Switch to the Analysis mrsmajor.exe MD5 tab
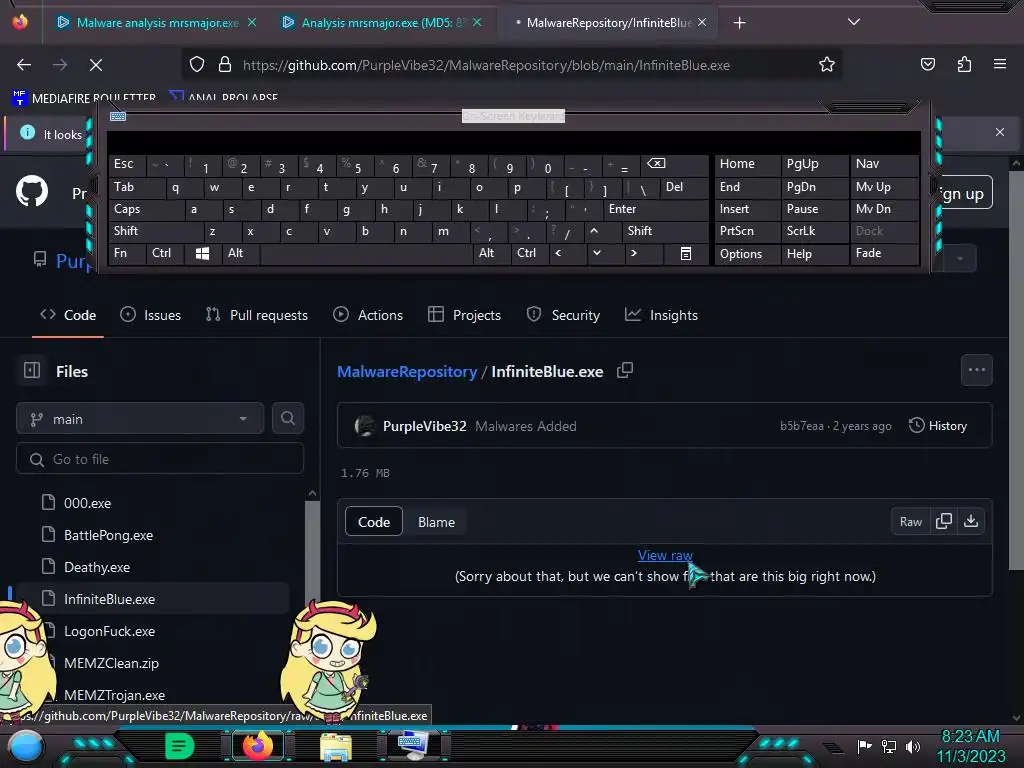 (x=383, y=23)
